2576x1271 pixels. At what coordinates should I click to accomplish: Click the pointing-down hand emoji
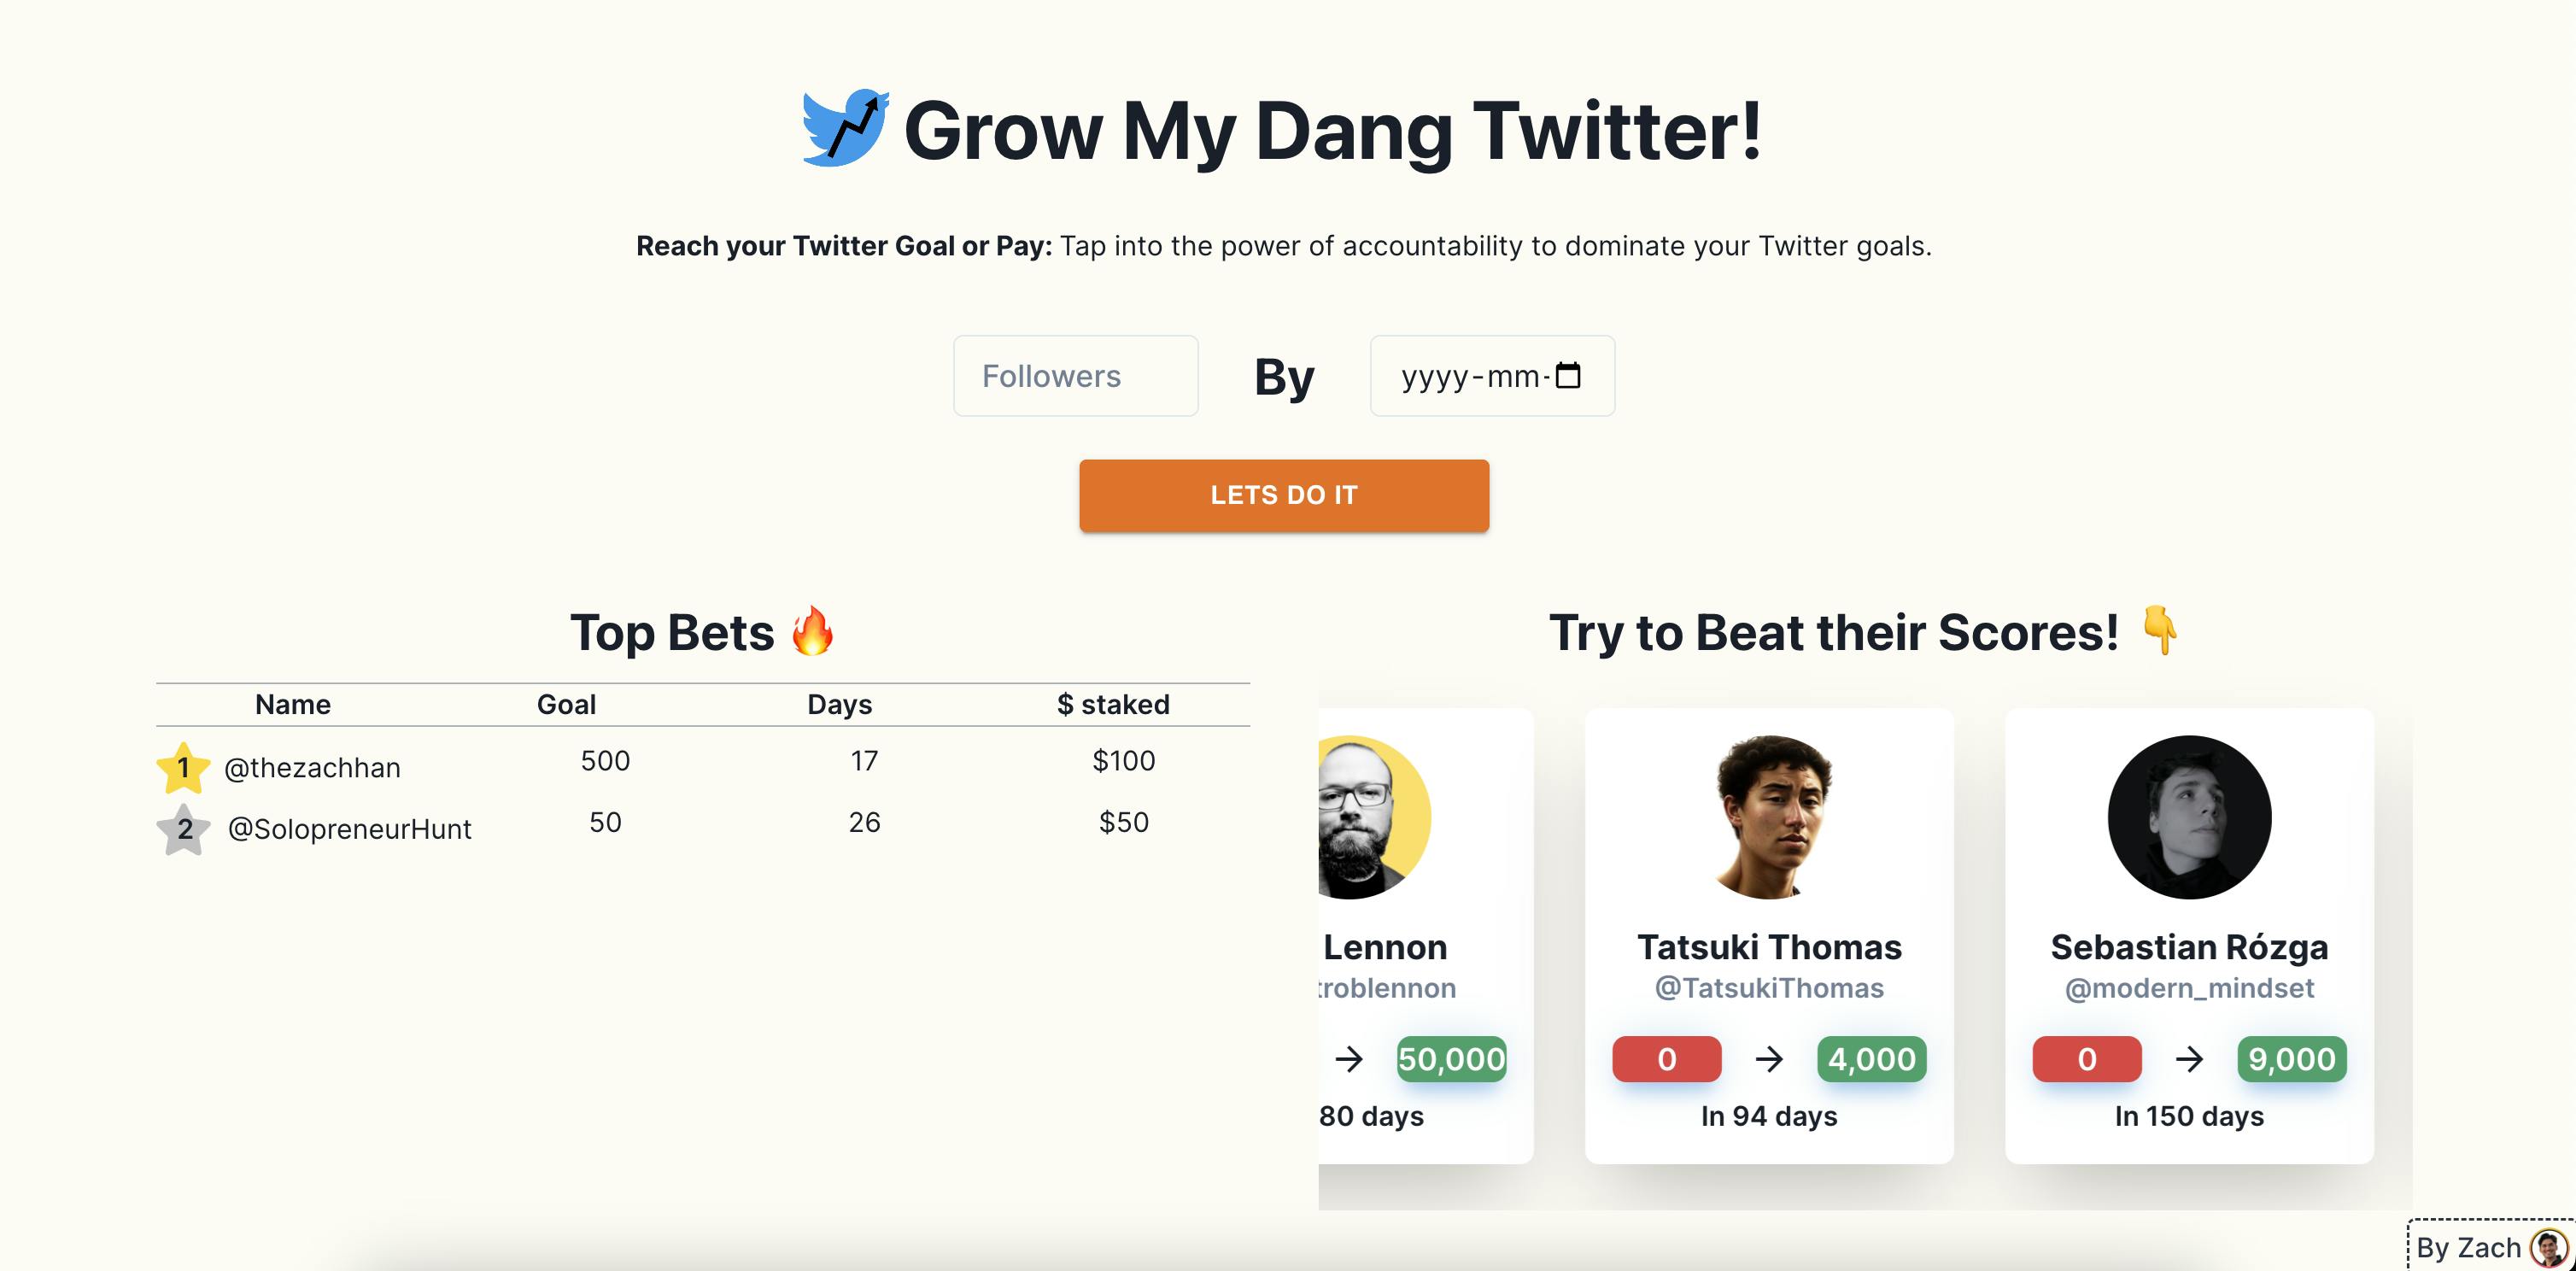tap(2160, 630)
